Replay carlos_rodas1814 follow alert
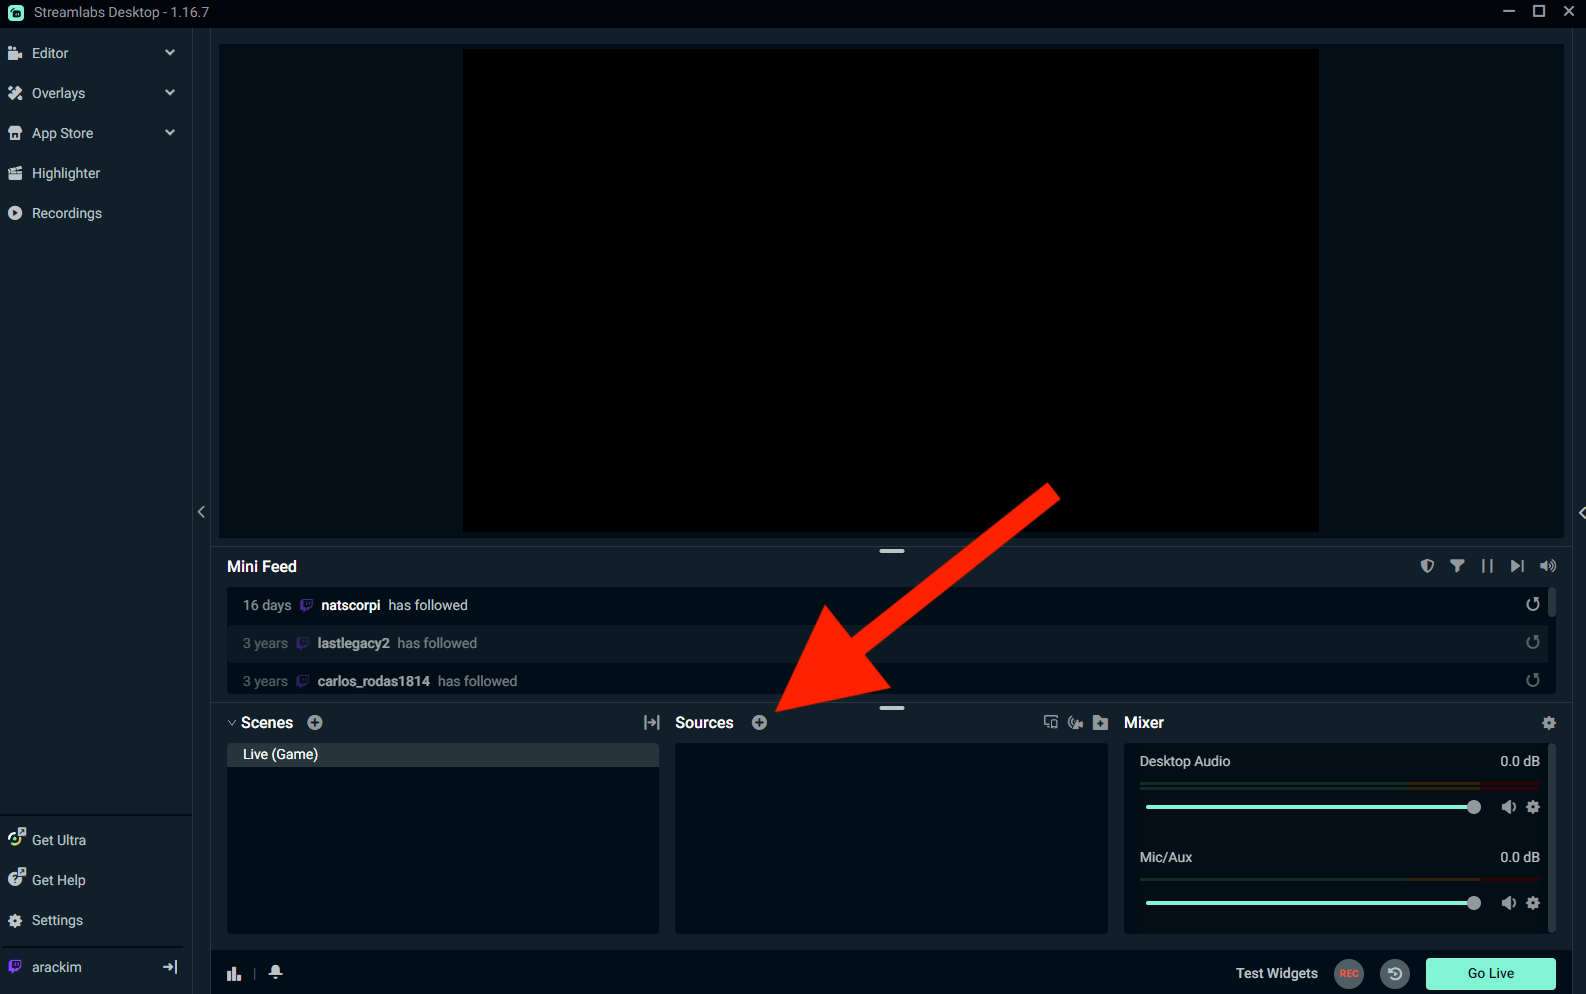Viewport: 1586px width, 994px height. (1533, 680)
